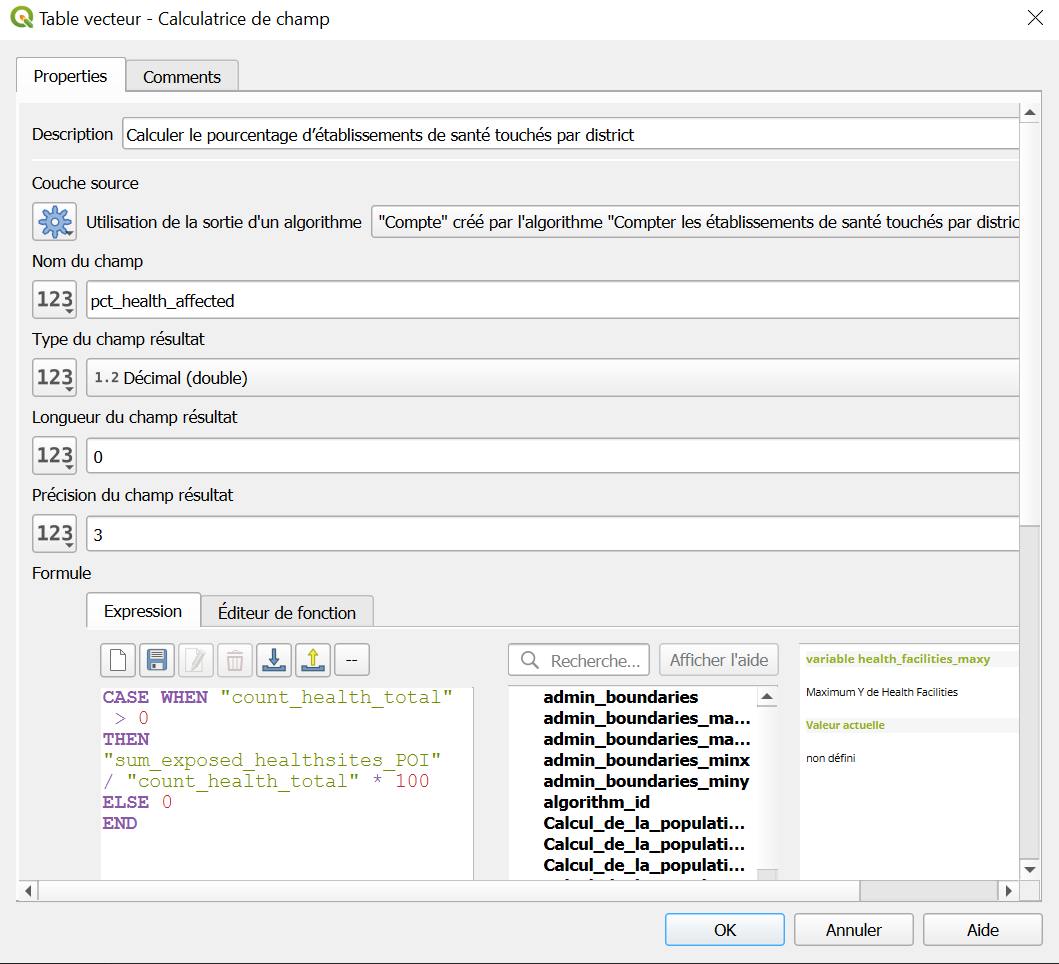Screen dimensions: 1059x964
Task: Open the Type du champ résultat dropdown
Action: point(552,378)
